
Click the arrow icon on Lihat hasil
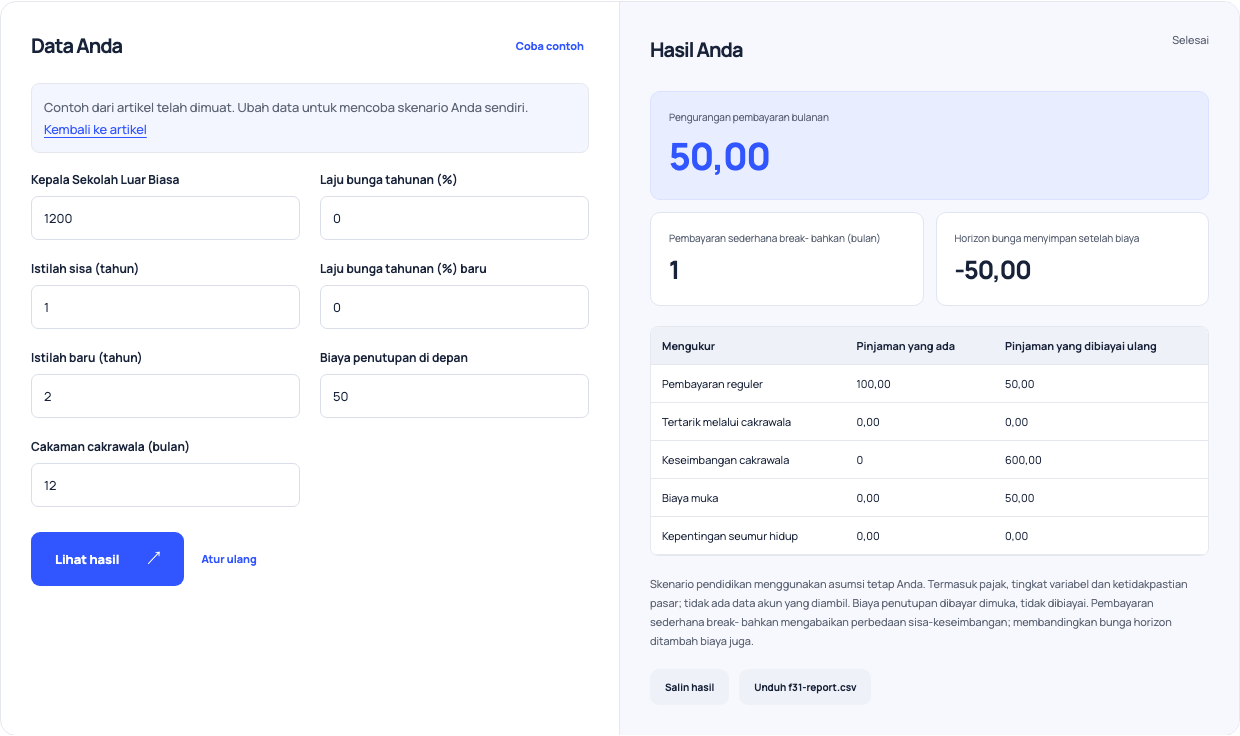point(154,558)
